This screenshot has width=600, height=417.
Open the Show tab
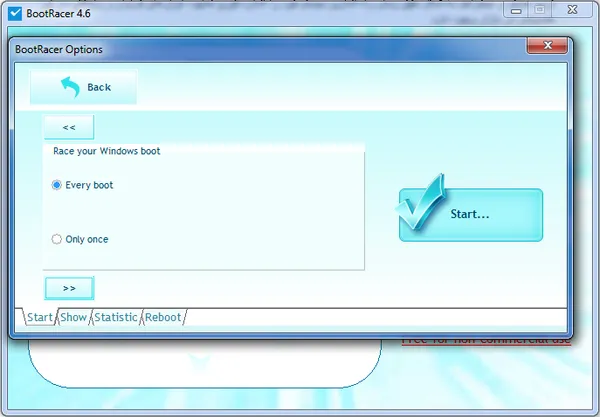coord(73,317)
